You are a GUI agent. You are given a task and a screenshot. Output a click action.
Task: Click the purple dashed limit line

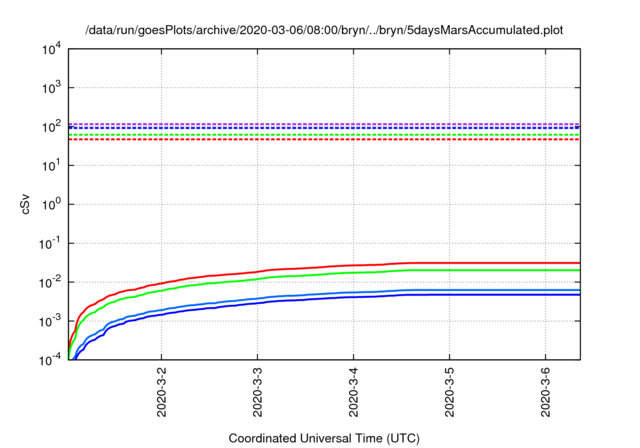[x=324, y=124]
